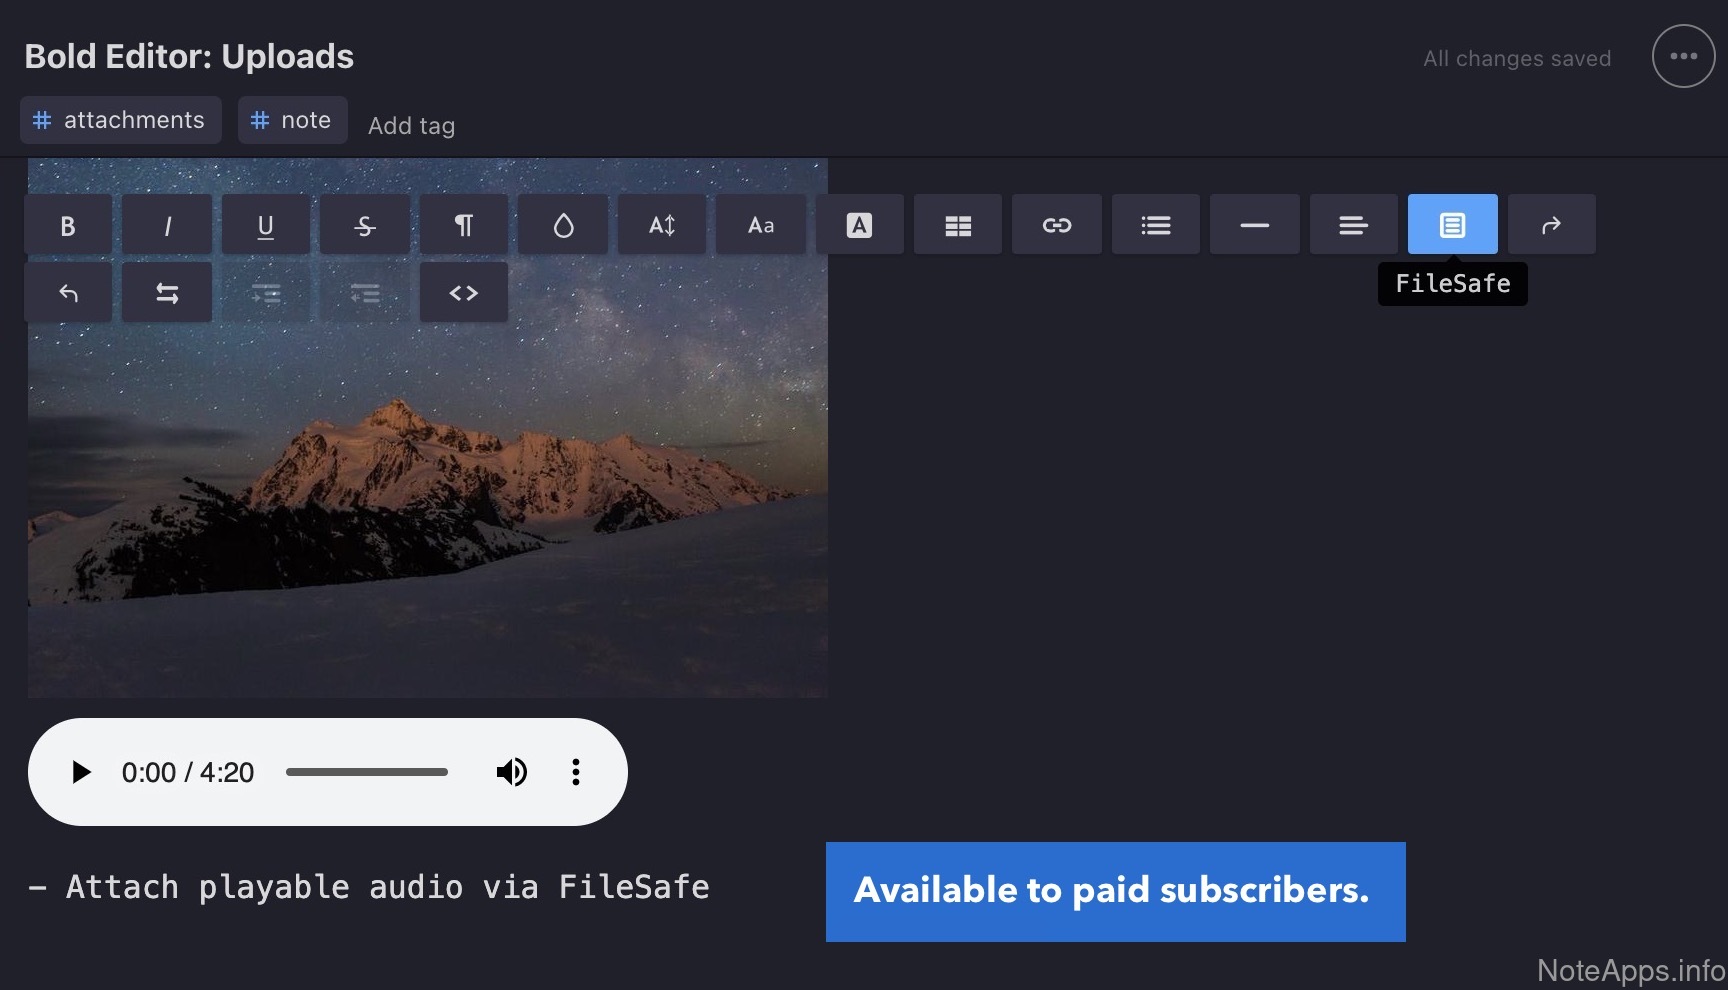Click the FileSafe toolbar button
The image size is (1728, 990).
[1452, 226]
